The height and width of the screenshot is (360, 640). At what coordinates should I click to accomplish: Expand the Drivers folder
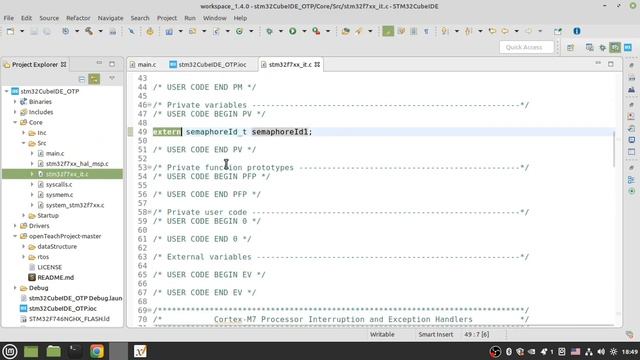[15, 225]
